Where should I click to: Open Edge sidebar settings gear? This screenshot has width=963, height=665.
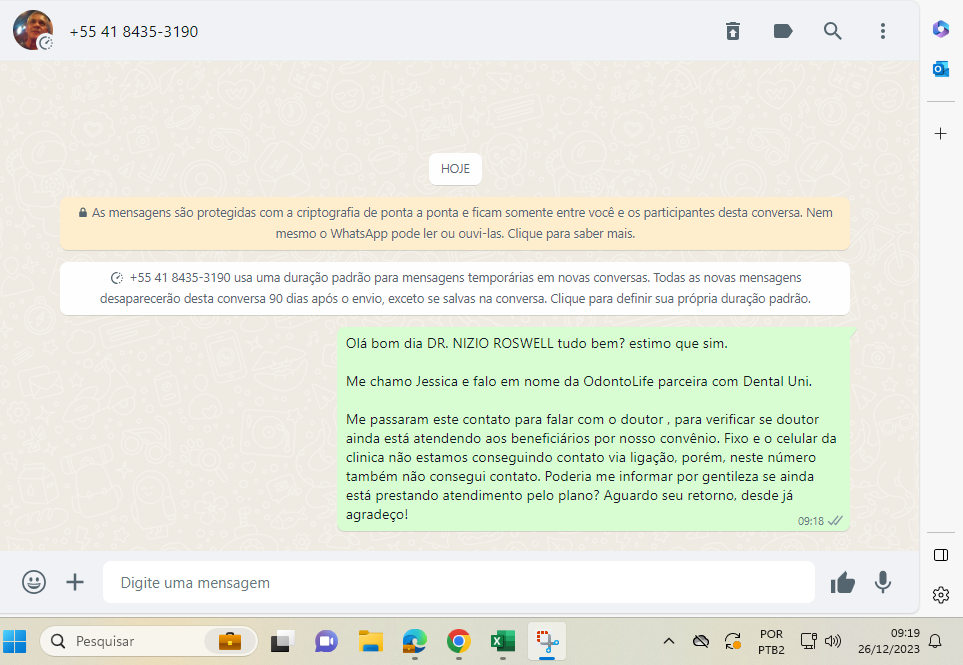(940, 595)
